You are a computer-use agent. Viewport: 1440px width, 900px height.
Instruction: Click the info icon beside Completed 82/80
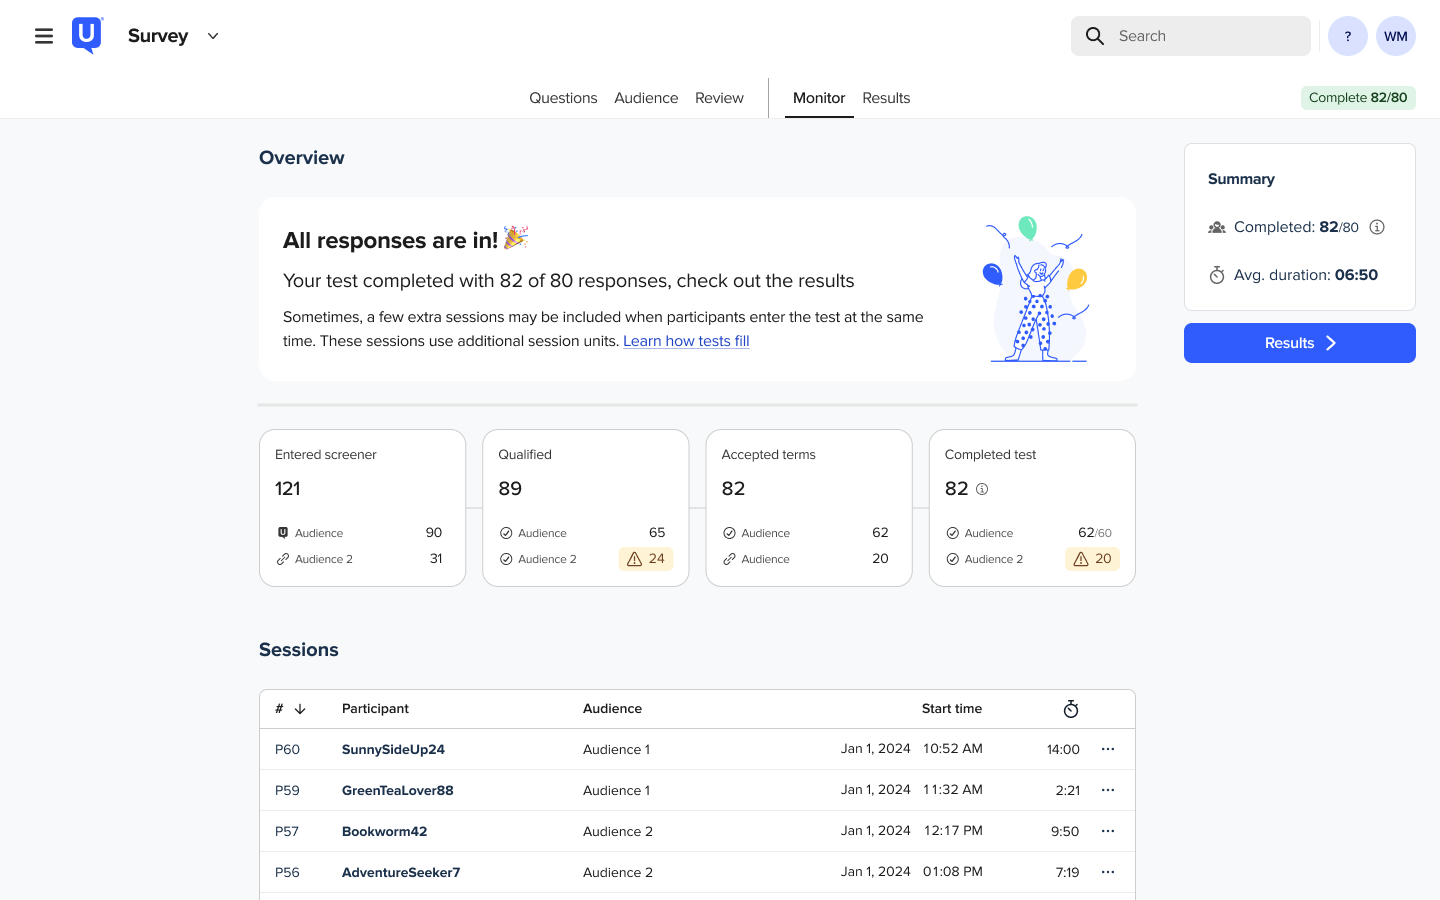[1377, 227]
